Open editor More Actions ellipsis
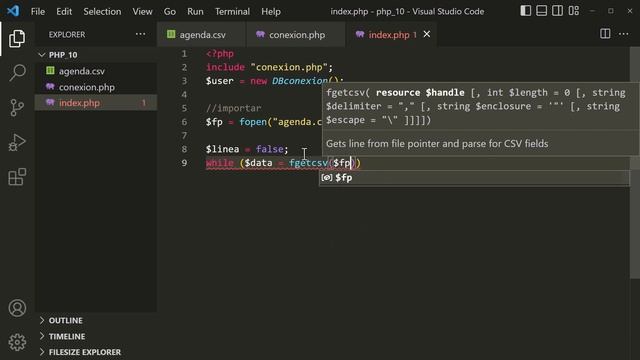Image resolution: width=640 pixels, height=360 pixels. pos(624,34)
